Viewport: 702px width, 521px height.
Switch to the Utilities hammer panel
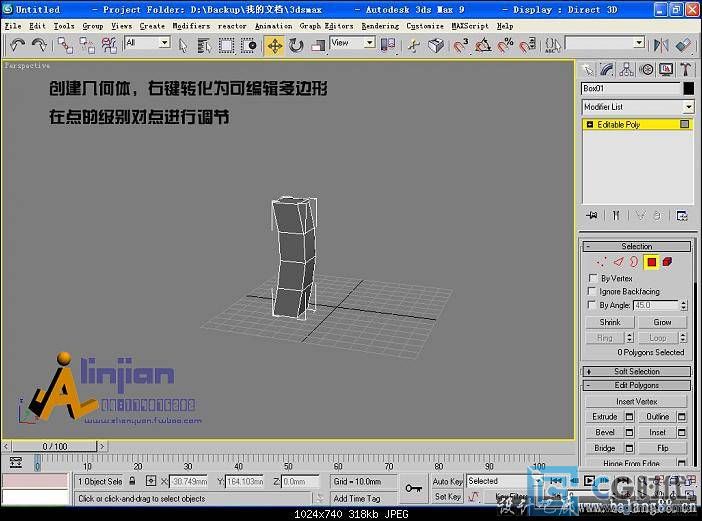[686, 69]
